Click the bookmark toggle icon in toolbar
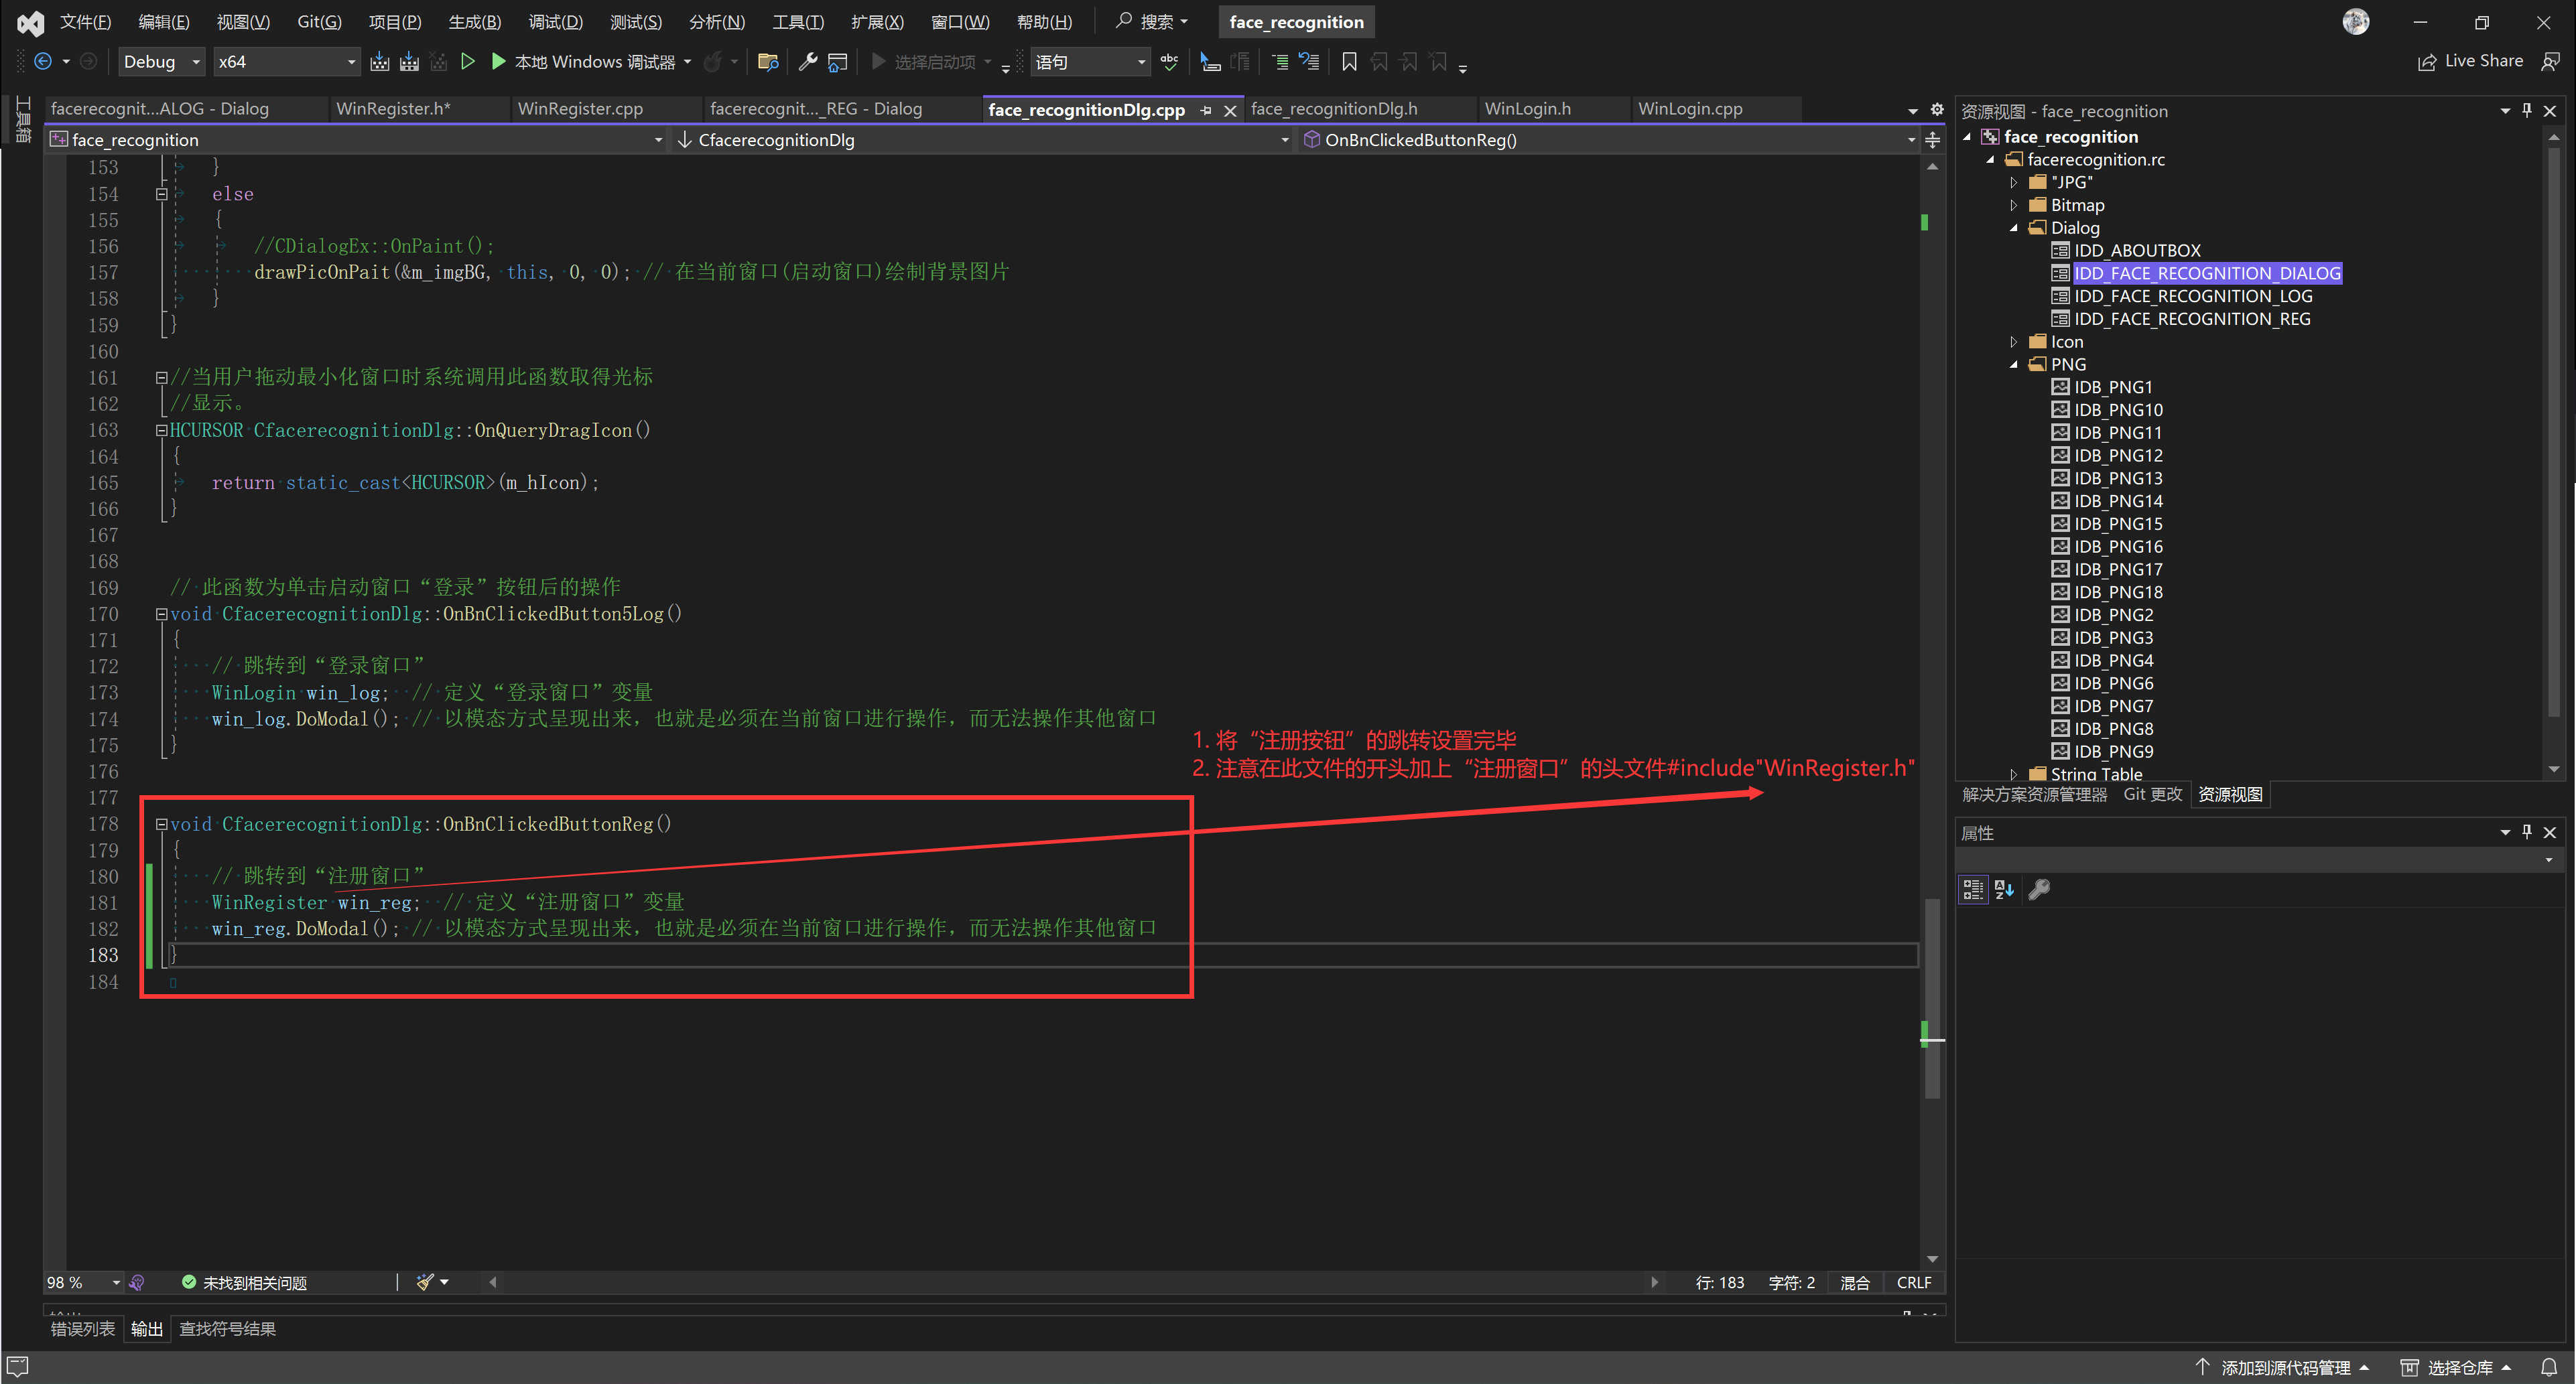 1349,62
